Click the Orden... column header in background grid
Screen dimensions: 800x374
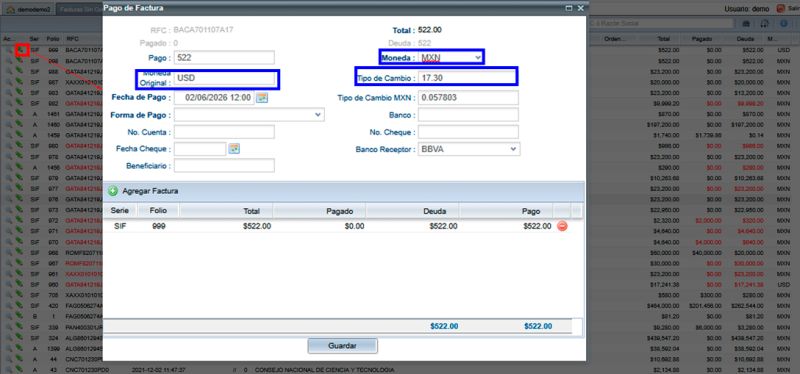point(614,38)
